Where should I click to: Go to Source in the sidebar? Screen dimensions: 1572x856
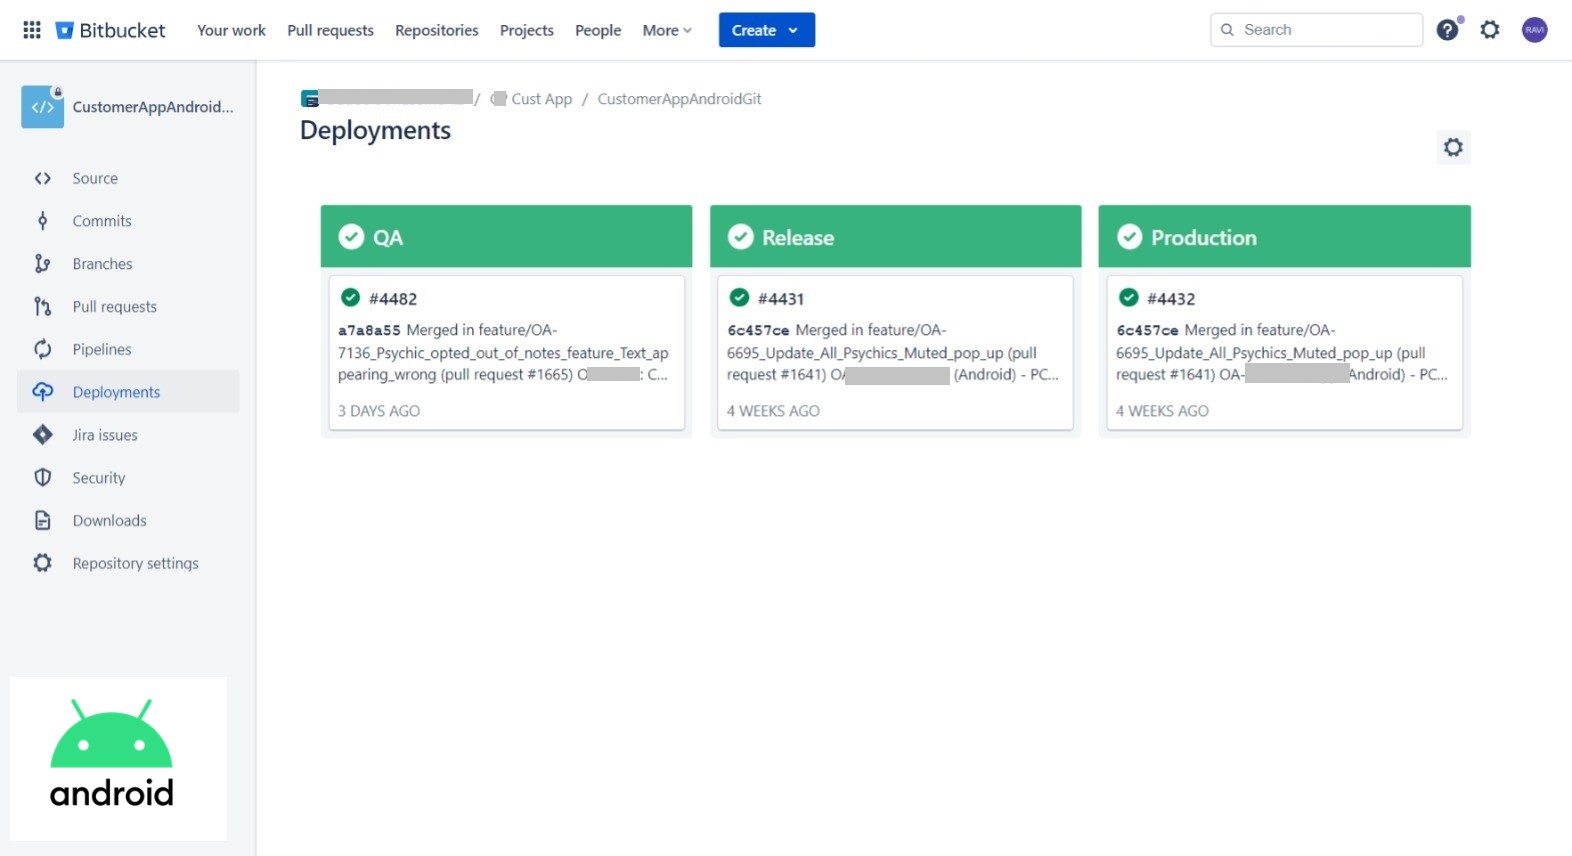[95, 178]
